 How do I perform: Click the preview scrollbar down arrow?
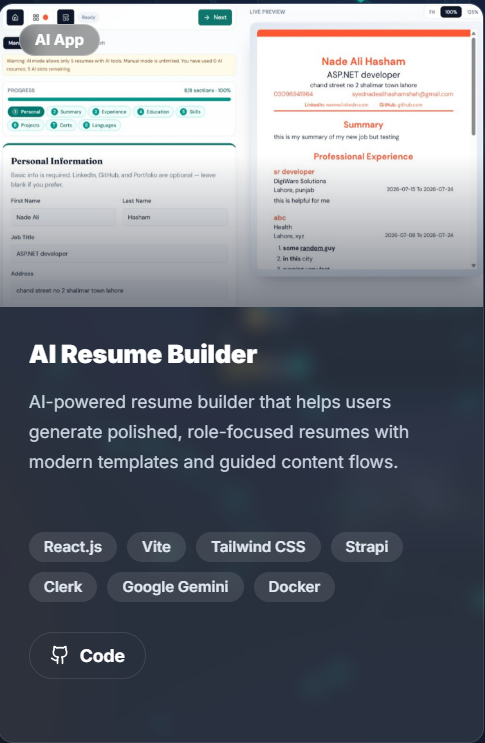[473, 265]
